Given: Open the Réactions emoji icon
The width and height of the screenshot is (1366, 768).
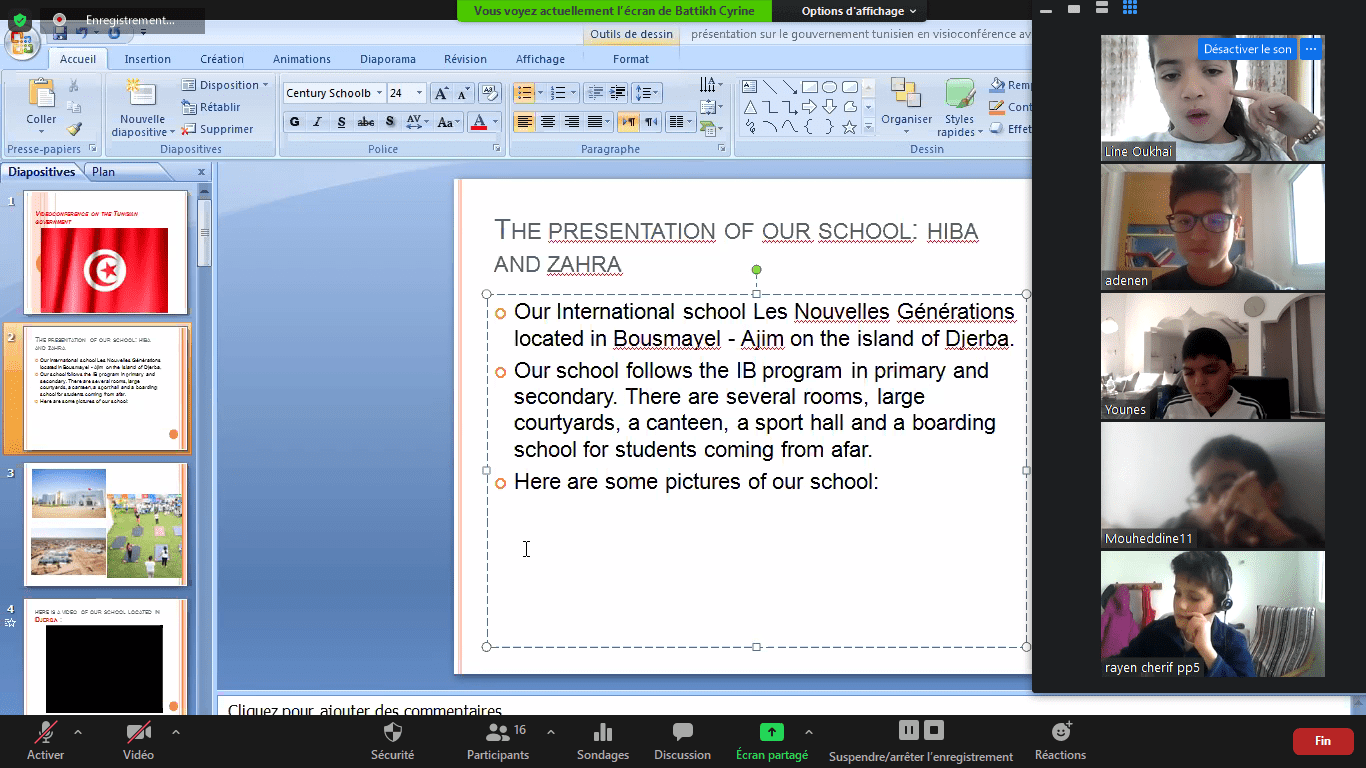Looking at the screenshot, I should coord(1060,733).
